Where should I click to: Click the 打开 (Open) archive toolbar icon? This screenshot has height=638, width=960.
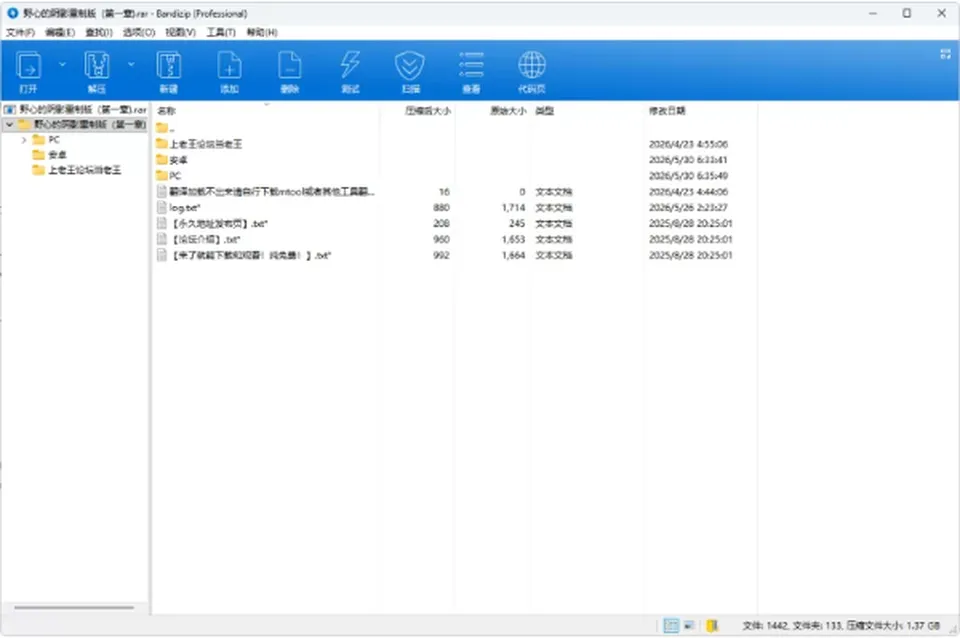coord(29,71)
